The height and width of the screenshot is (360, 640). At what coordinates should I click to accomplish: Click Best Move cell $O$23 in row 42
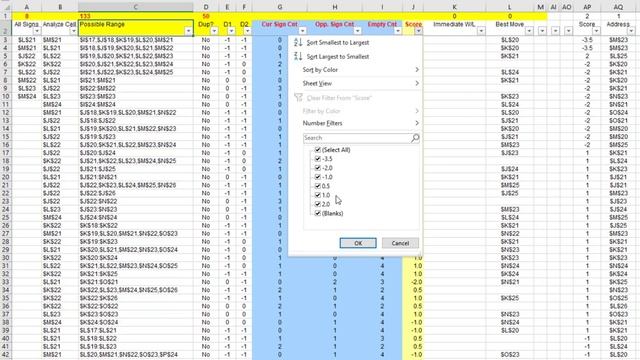click(510, 355)
